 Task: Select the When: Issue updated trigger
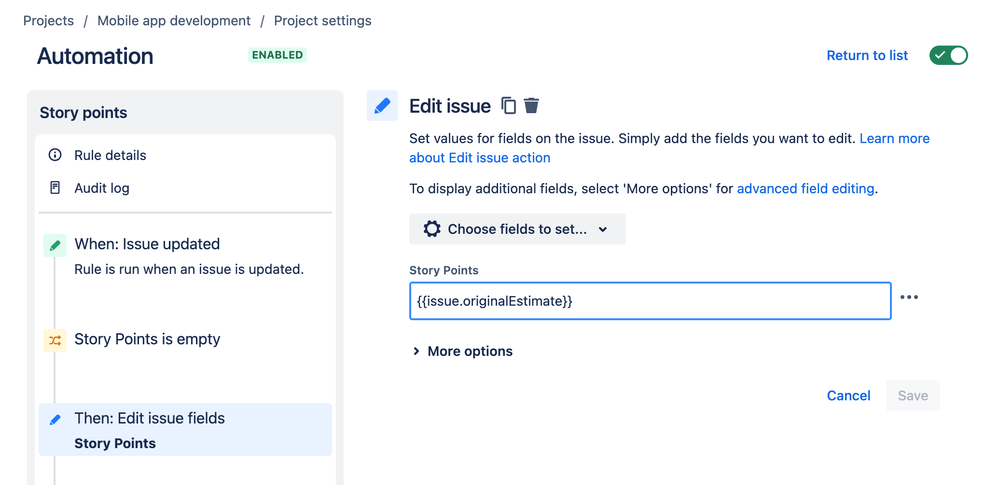pos(147,244)
